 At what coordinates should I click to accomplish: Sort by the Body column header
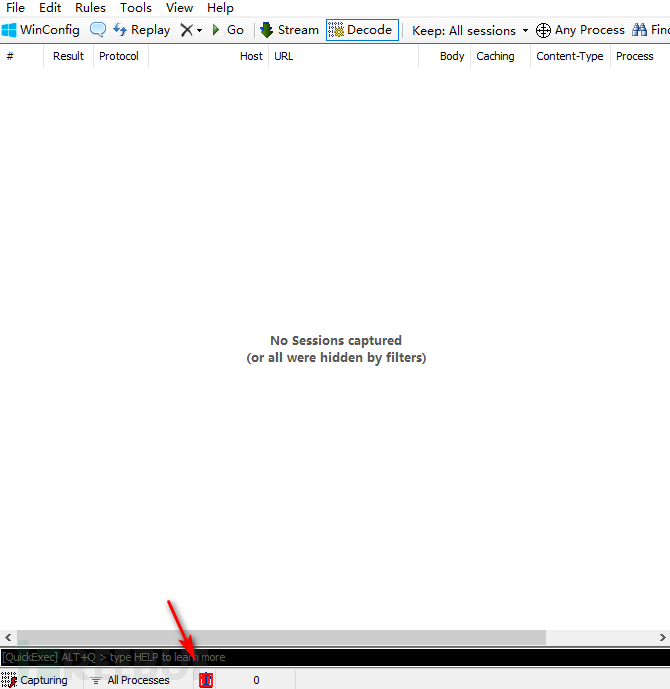pyautogui.click(x=444, y=56)
